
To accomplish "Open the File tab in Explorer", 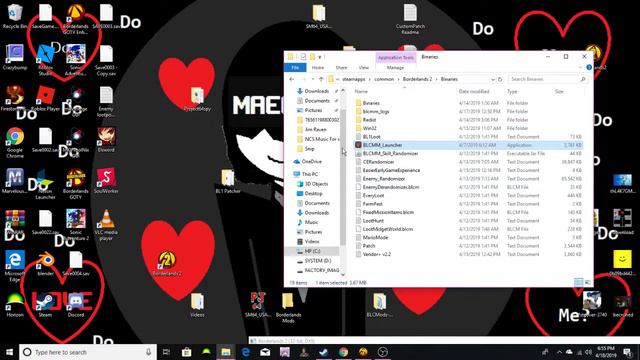I will 295,67.
